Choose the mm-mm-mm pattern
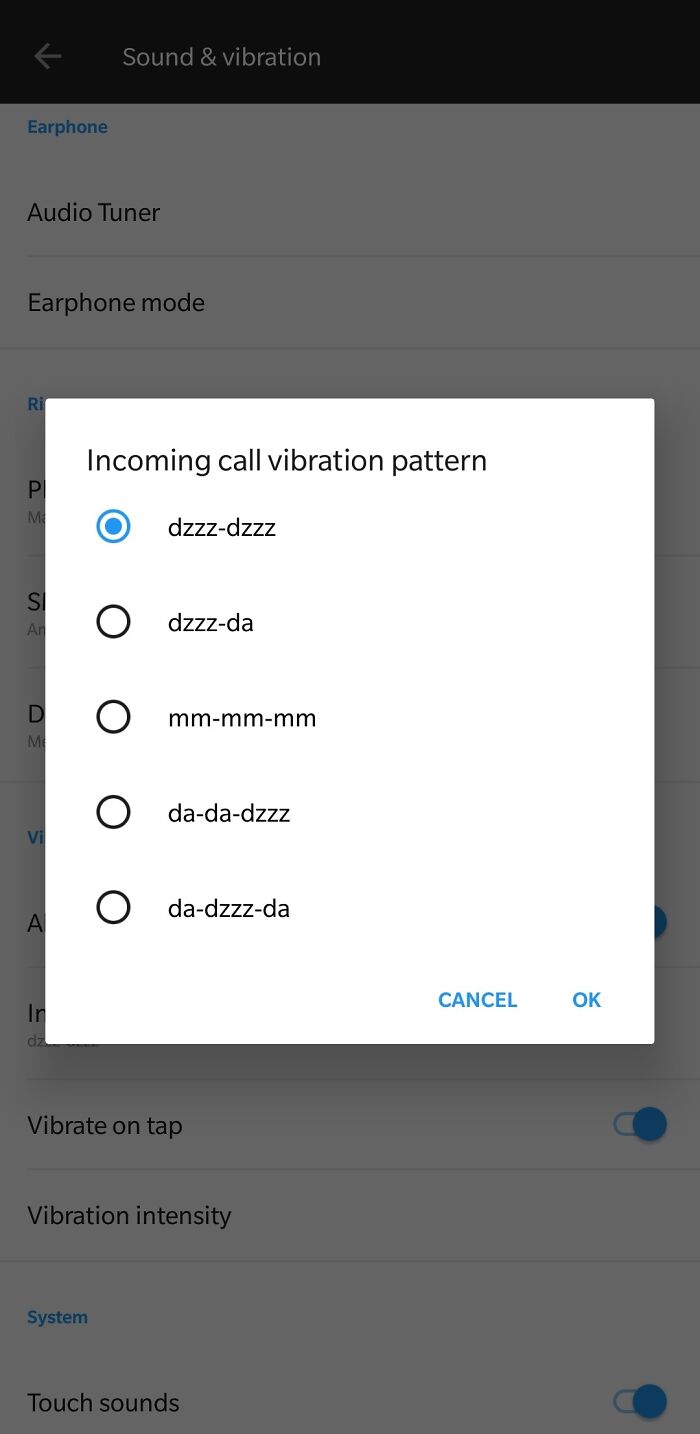This screenshot has height=1434, width=700. pos(113,716)
